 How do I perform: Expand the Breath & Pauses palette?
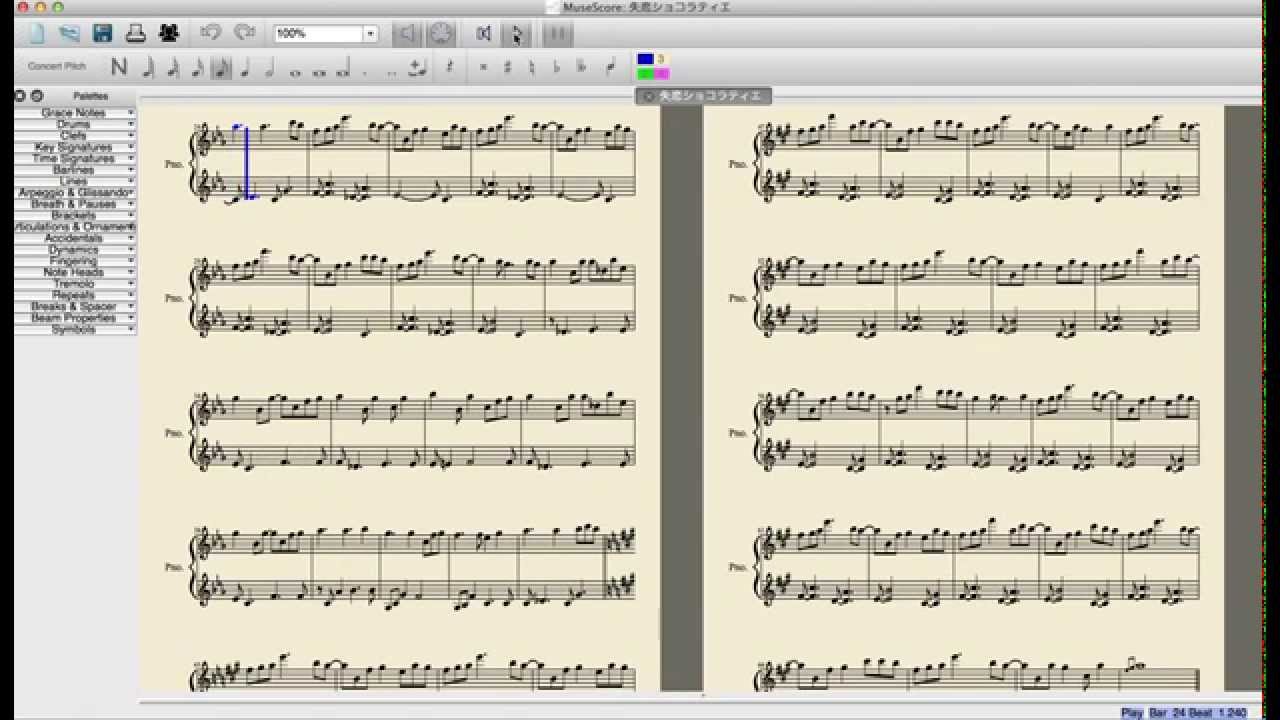[x=75, y=204]
